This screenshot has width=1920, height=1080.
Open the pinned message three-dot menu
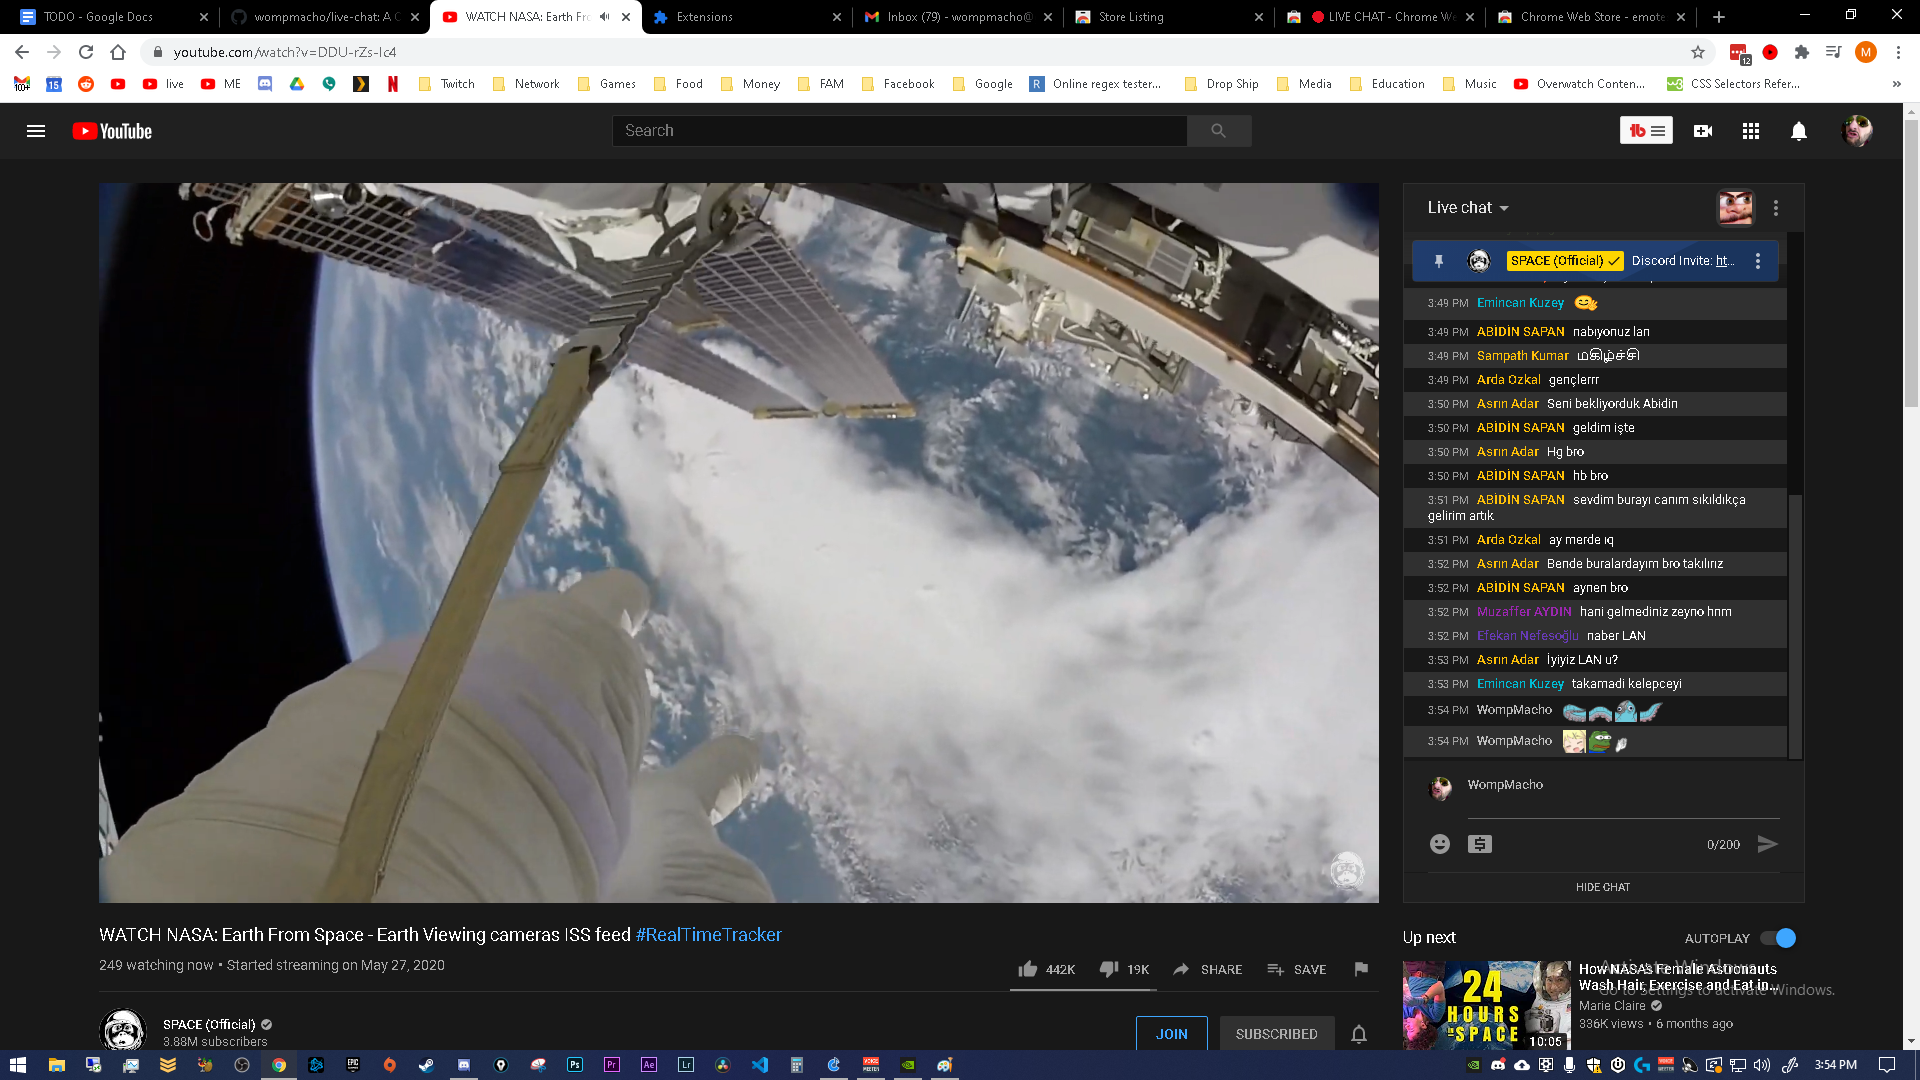click(1758, 261)
